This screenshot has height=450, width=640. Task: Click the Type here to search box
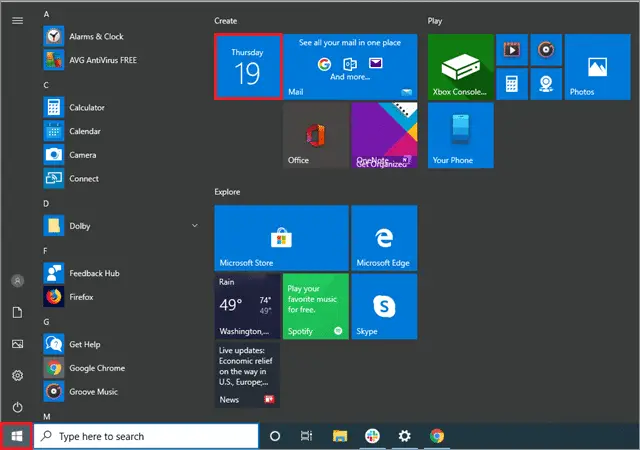(146, 436)
